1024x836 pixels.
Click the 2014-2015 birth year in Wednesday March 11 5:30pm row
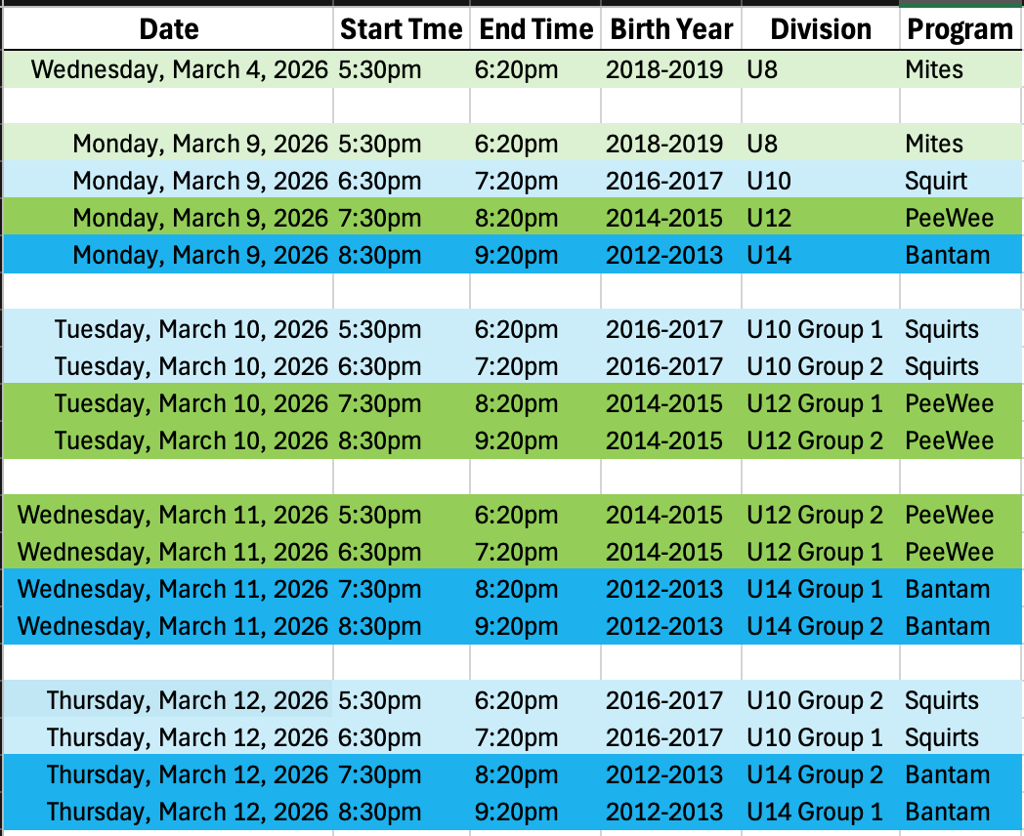(664, 515)
